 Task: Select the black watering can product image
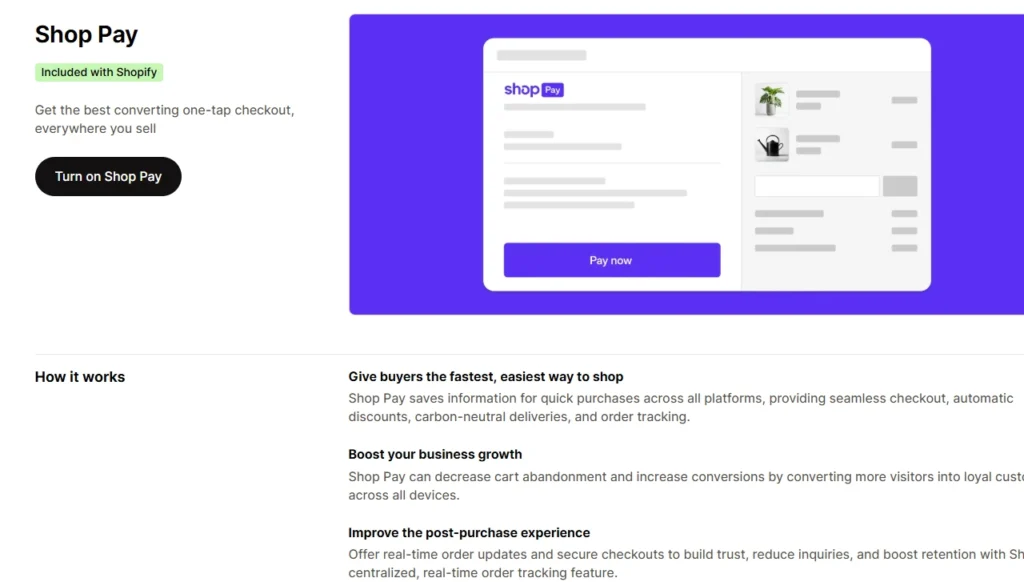tap(771, 144)
